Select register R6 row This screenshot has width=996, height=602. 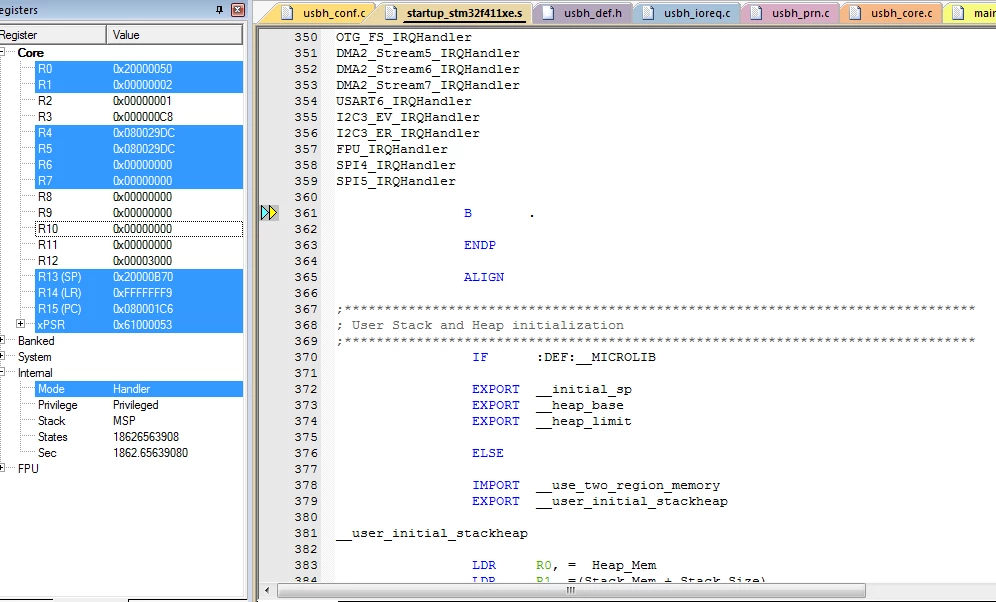[x=139, y=164]
